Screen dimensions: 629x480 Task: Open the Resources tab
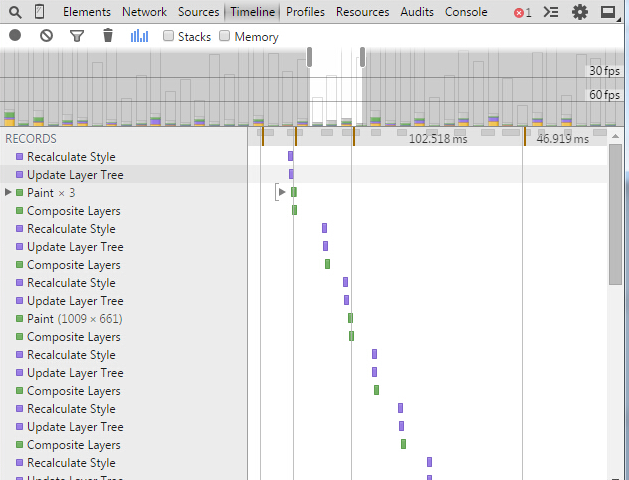pos(363,12)
